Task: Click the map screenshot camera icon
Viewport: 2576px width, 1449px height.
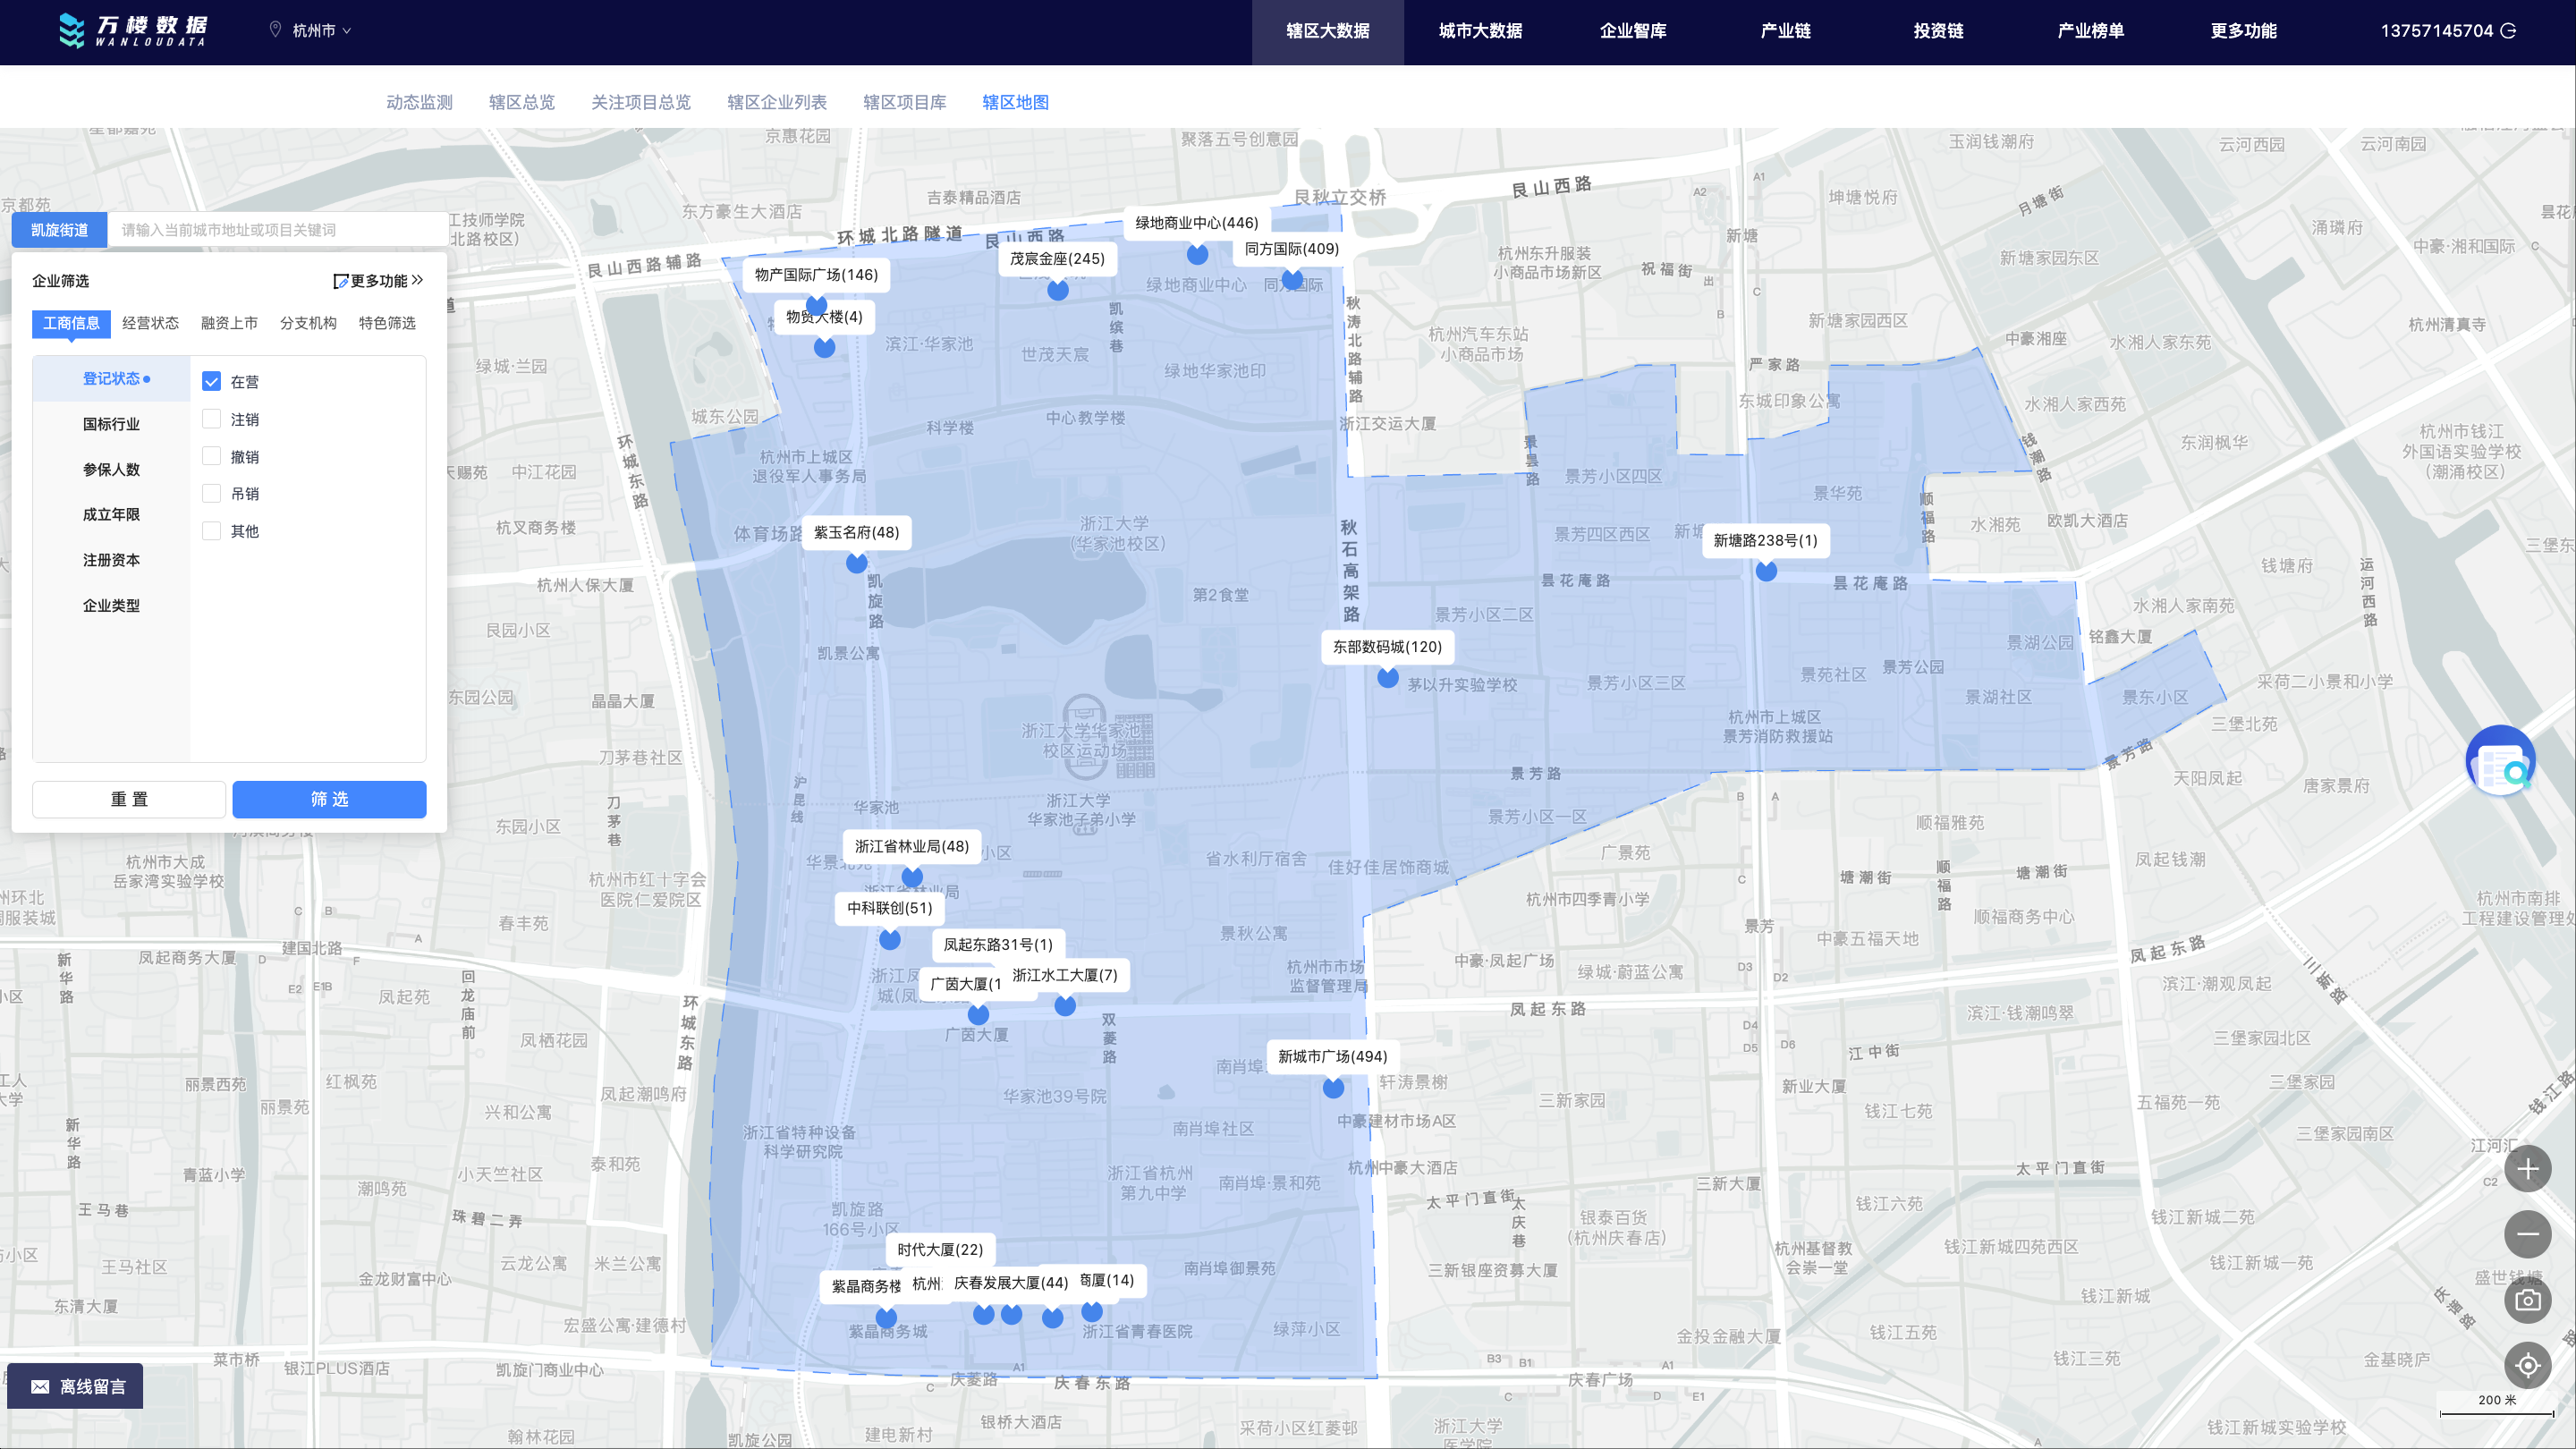Action: pyautogui.click(x=2527, y=1300)
